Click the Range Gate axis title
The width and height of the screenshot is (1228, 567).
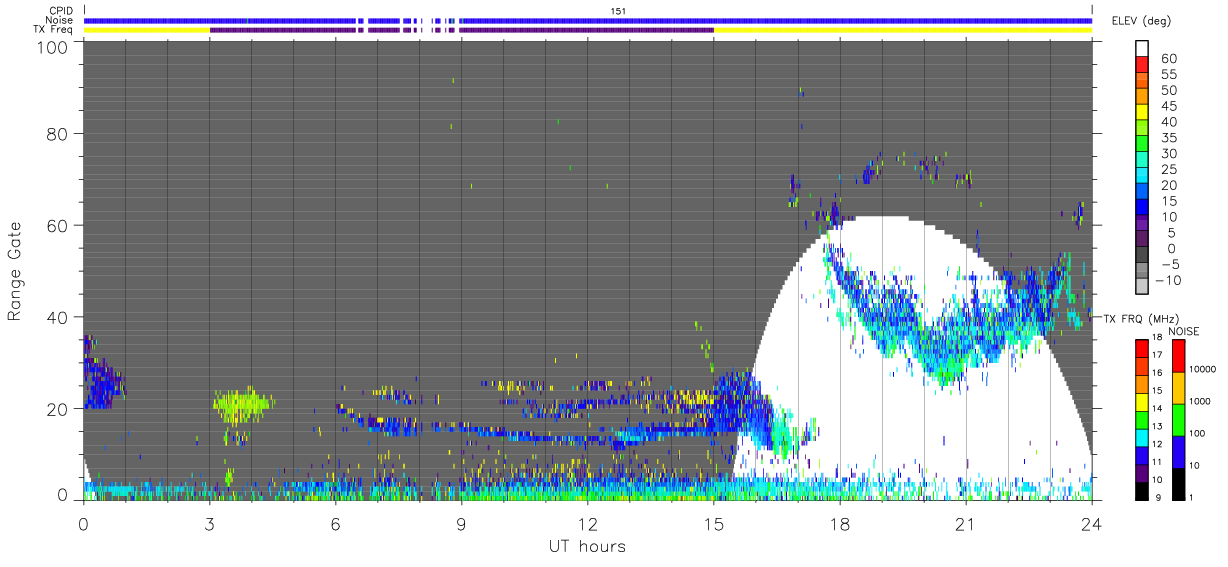(15, 272)
